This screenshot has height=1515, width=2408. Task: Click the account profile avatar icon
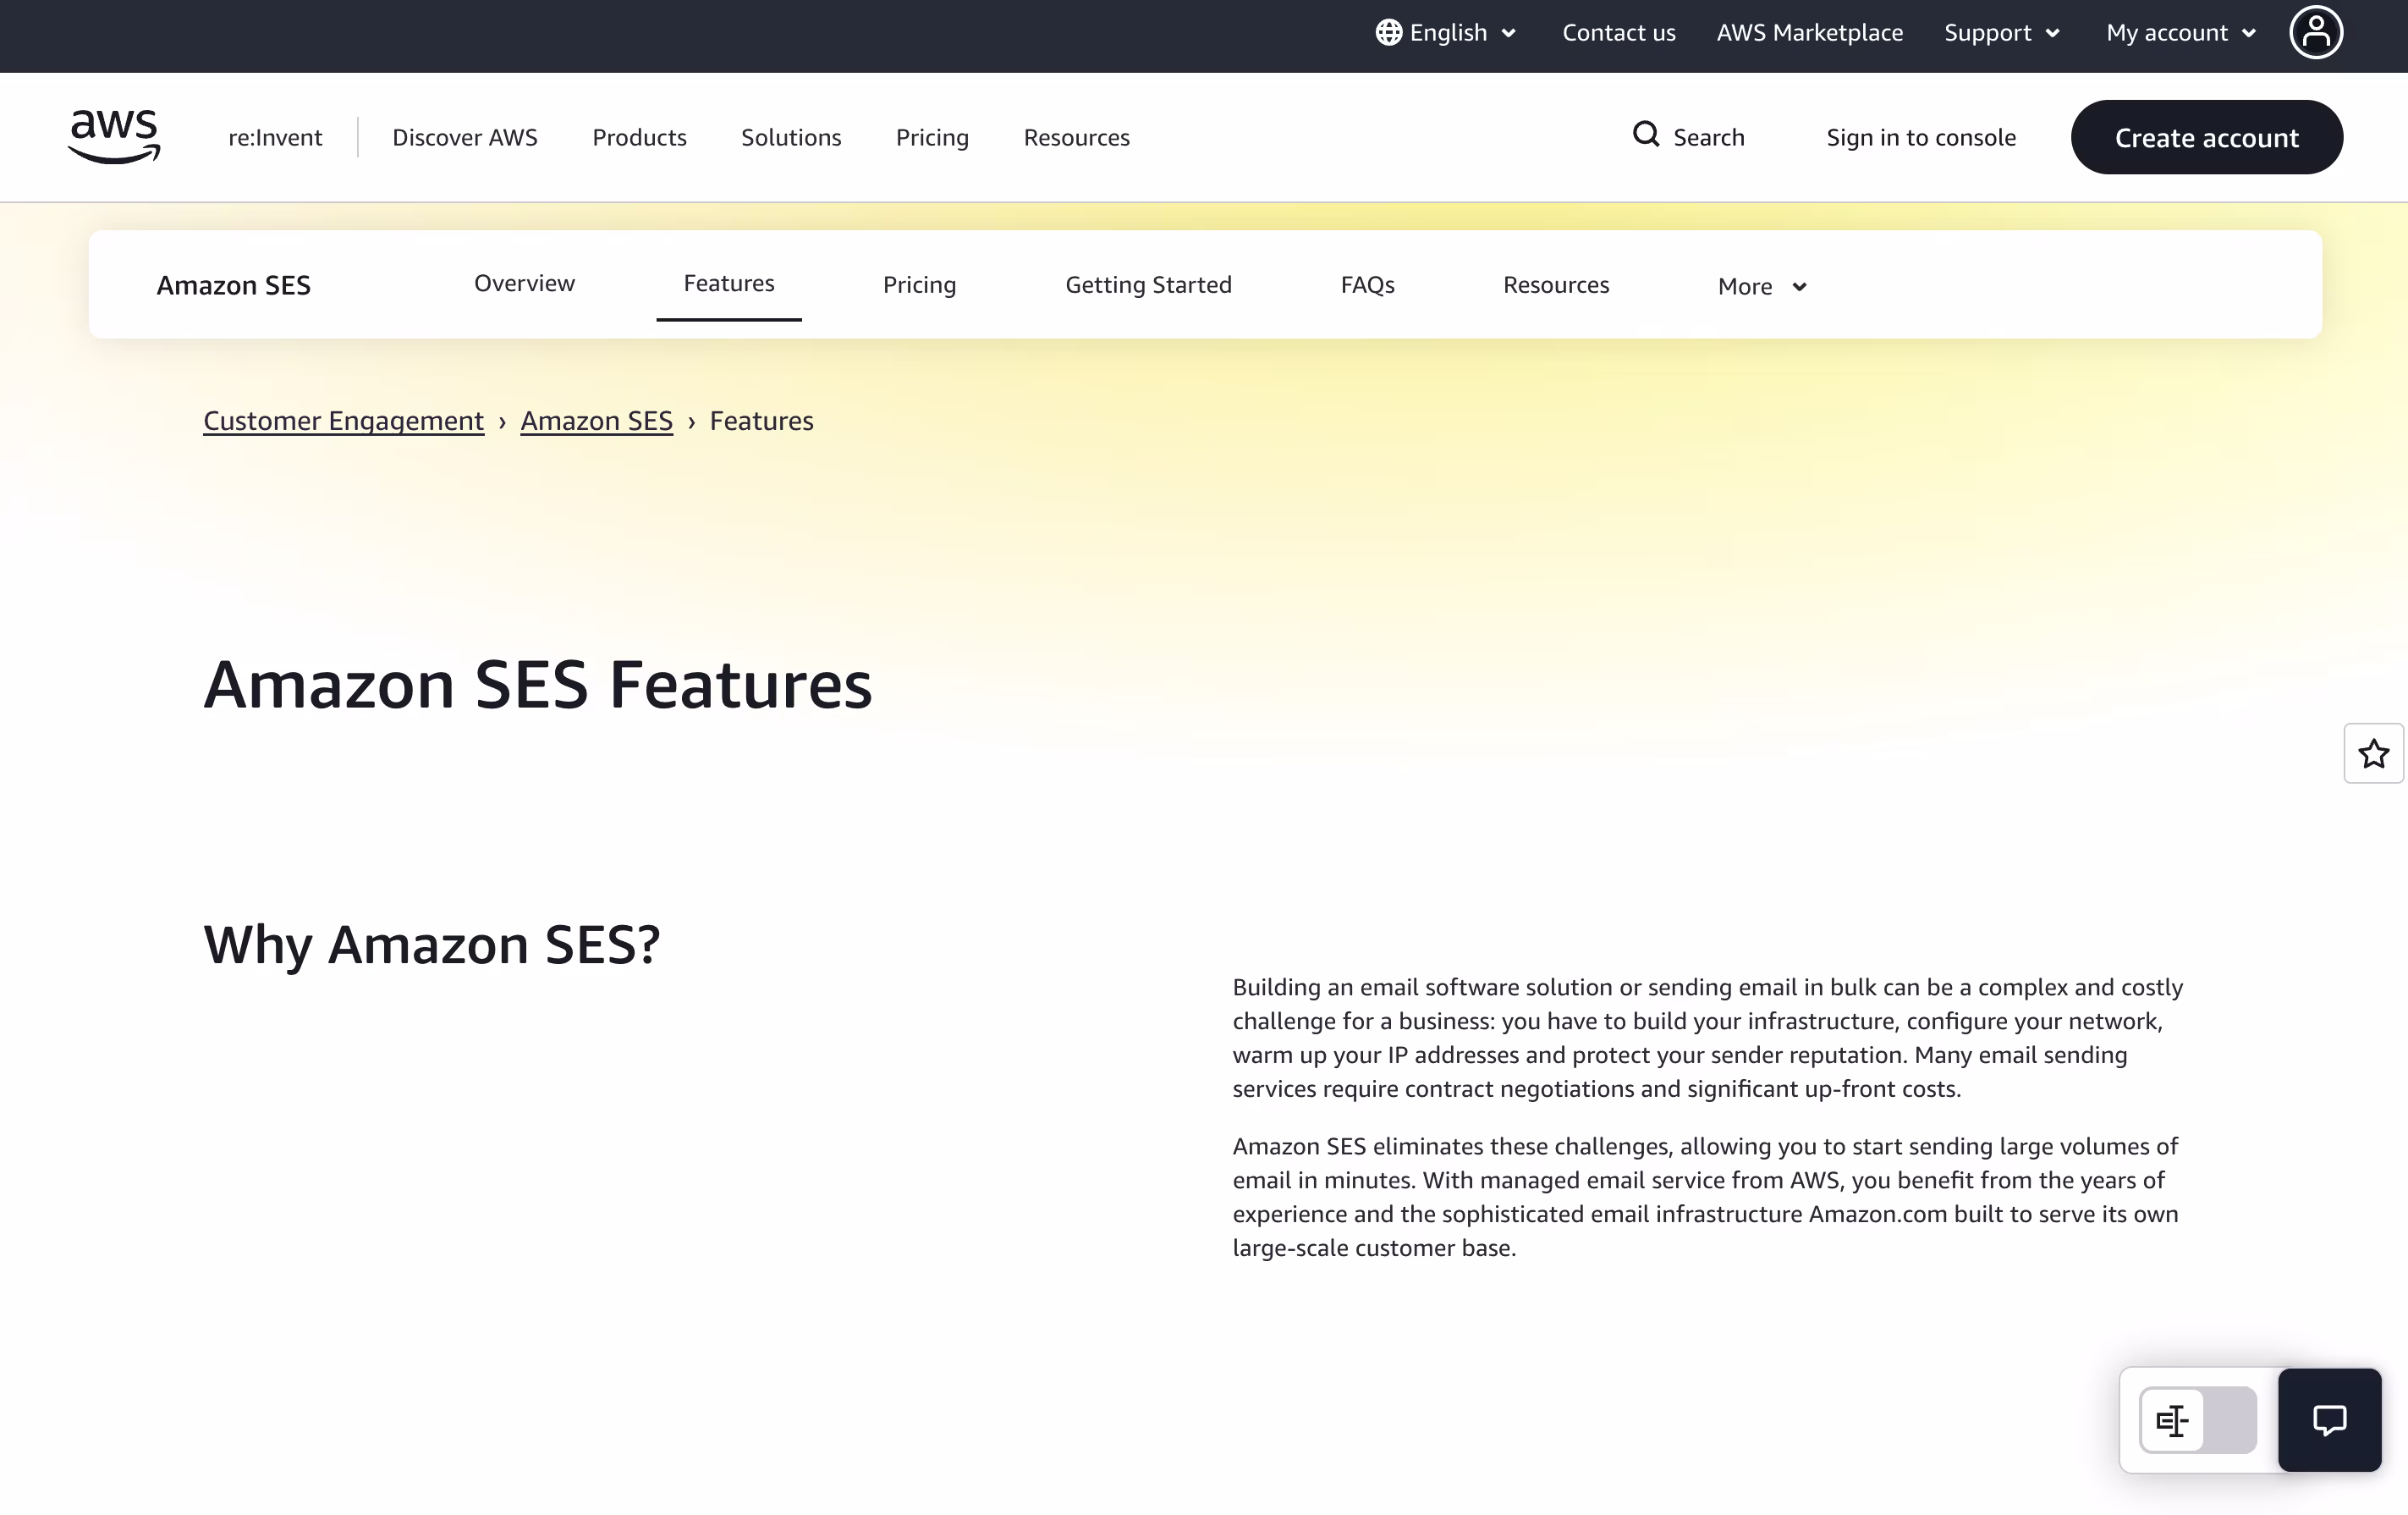coord(2316,32)
